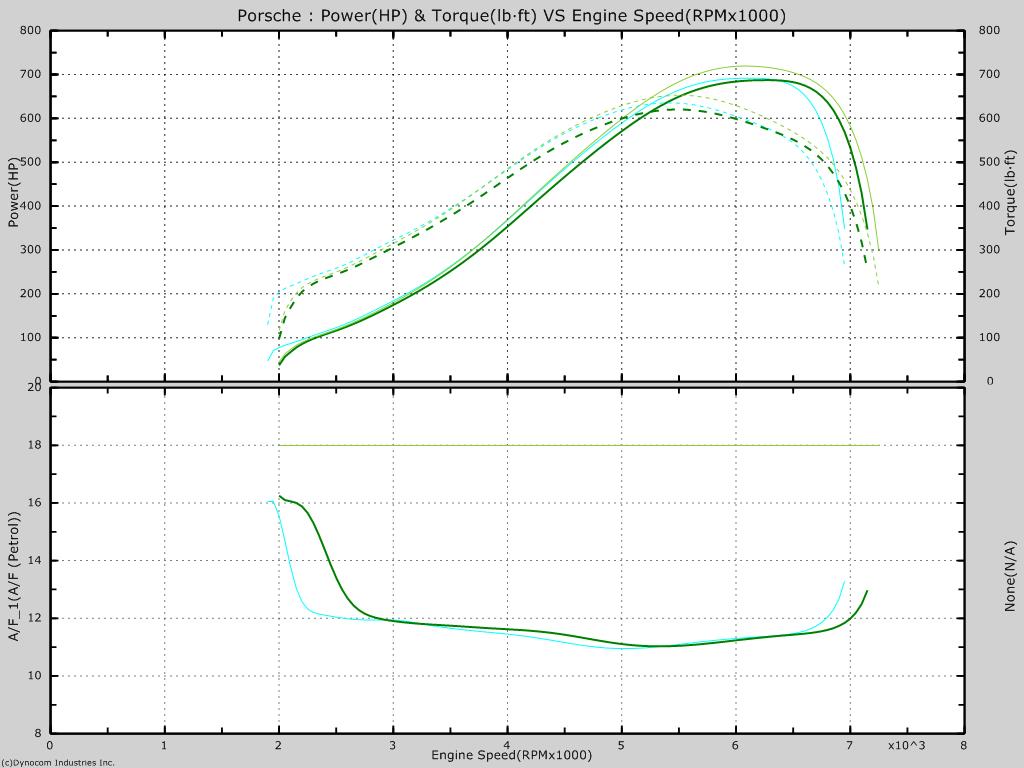Click the Dynocom Industries Inc. copyright text
This screenshot has width=1024, height=768.
click(x=57, y=762)
